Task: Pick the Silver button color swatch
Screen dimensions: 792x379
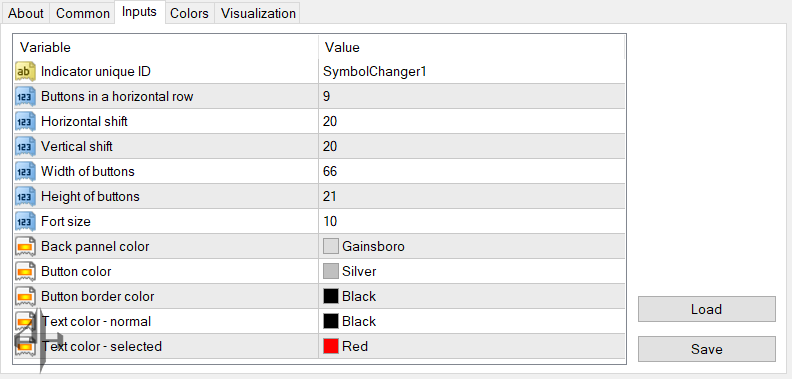Action: pyautogui.click(x=331, y=271)
